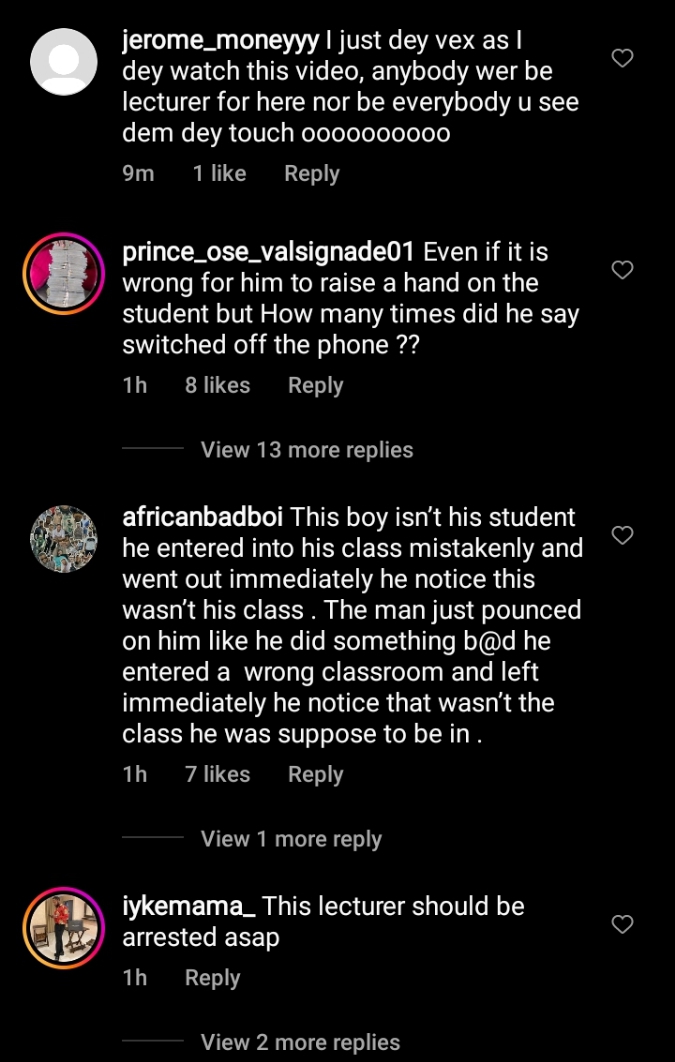Open iykemama_'s story ring avatar
Viewport: 675px width, 1062px height.
64,928
